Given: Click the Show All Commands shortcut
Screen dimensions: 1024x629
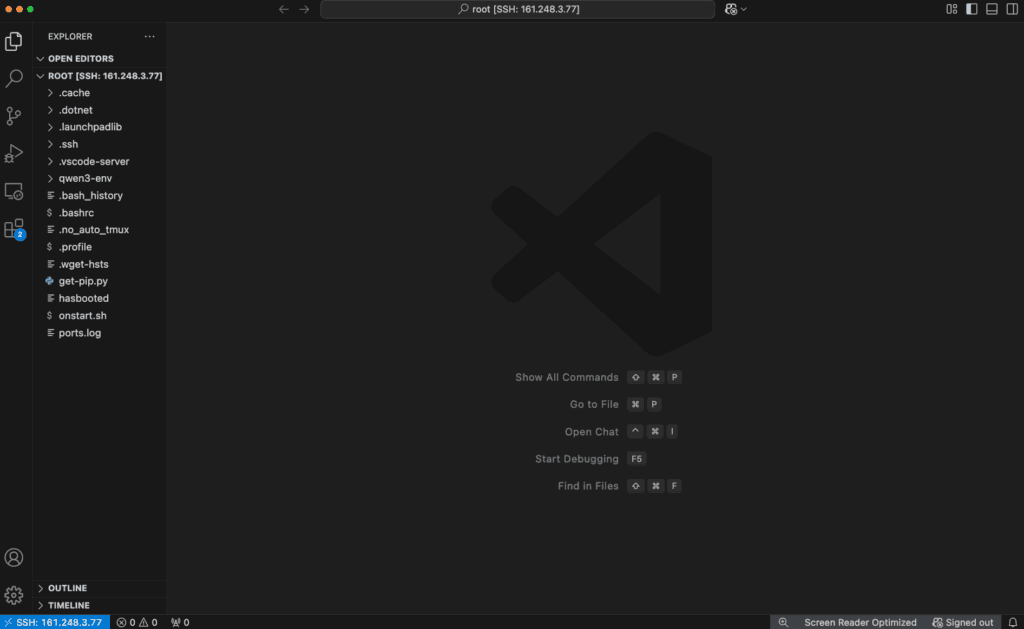Looking at the screenshot, I should point(598,378).
